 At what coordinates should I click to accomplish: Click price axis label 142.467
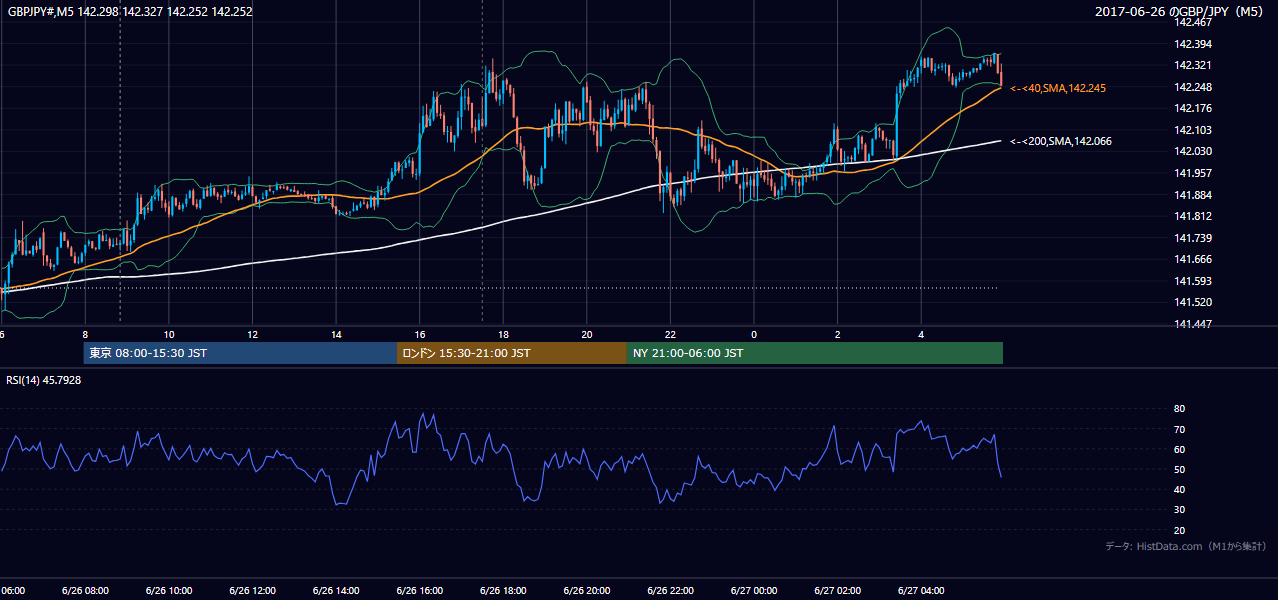[x=1193, y=22]
